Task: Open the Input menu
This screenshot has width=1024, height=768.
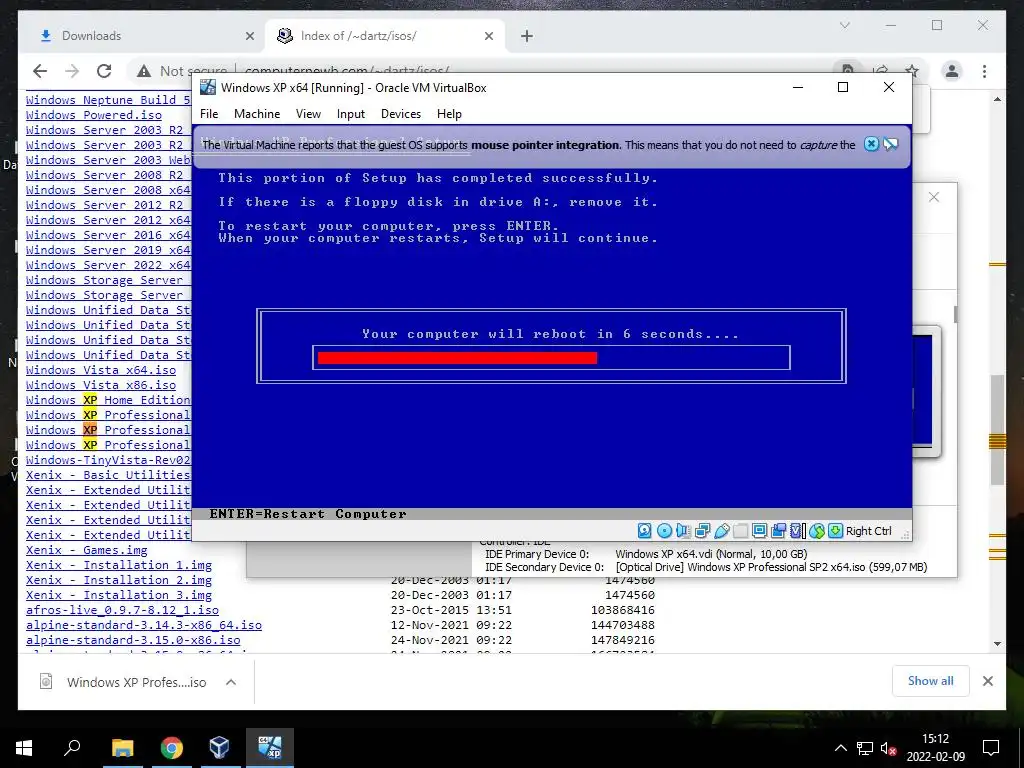Action: [351, 114]
